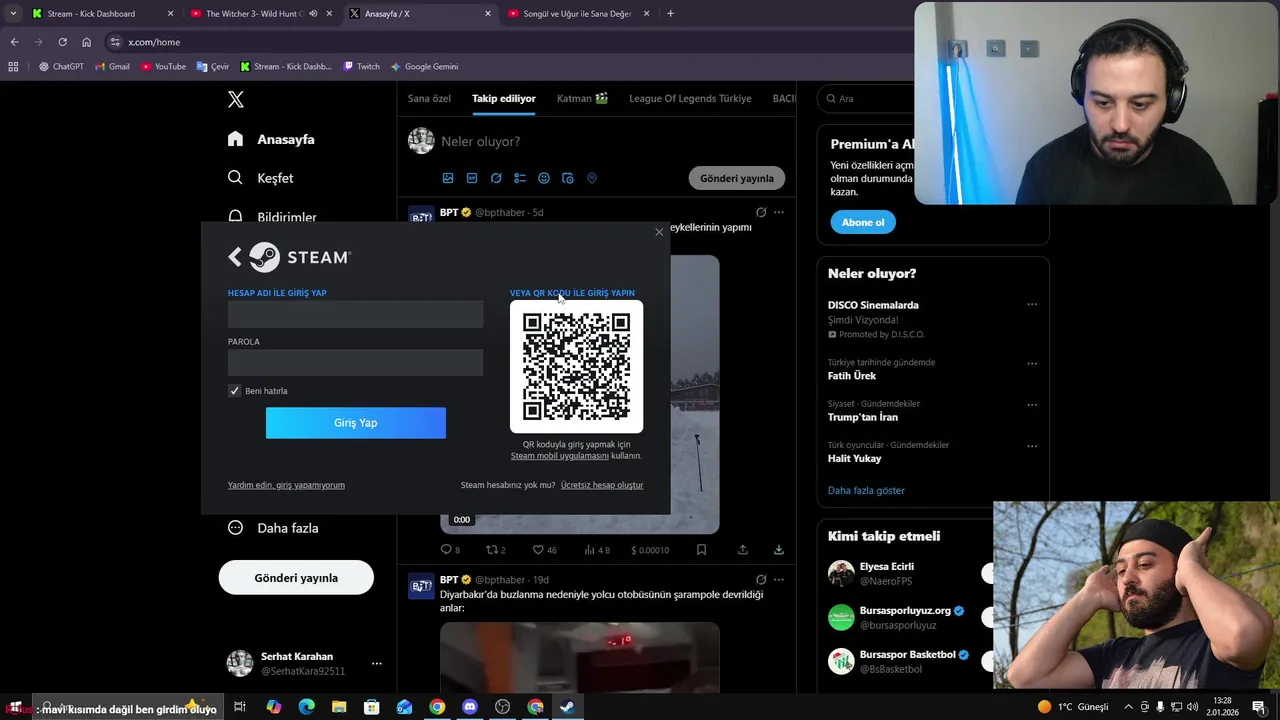
Task: Repost the BPT post with 2 reposts
Action: pos(495,550)
